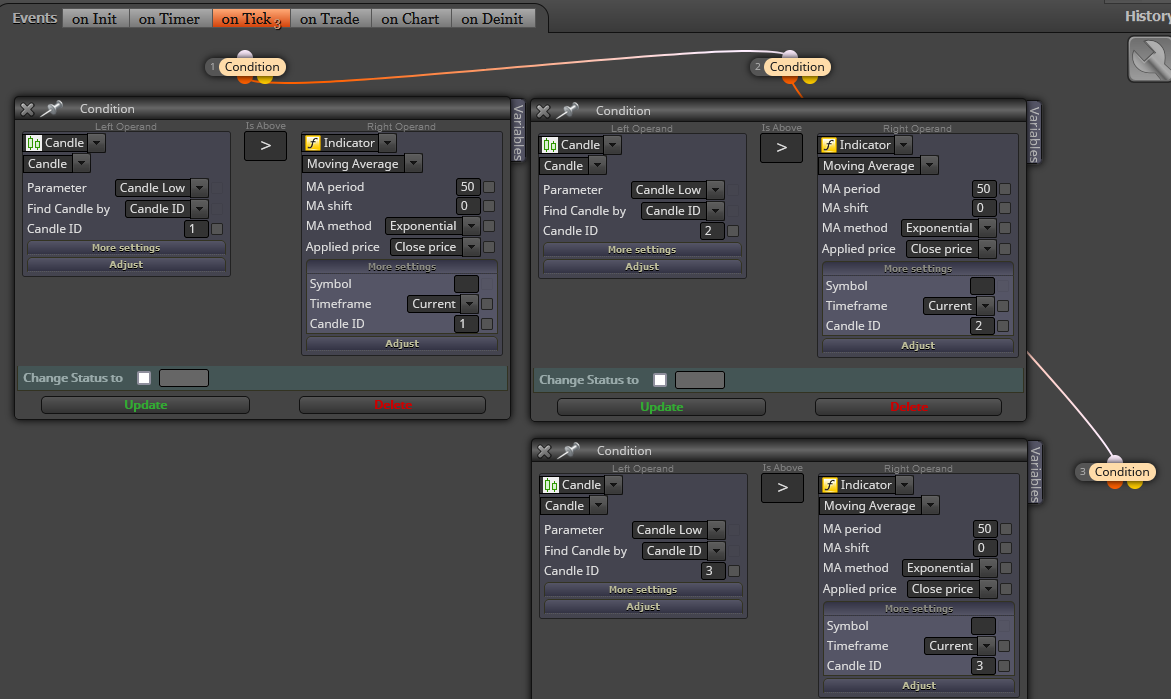The image size is (1171, 699).
Task: Toggle MA period checkbox in Candle ID 3 panel
Action: coord(1006,529)
